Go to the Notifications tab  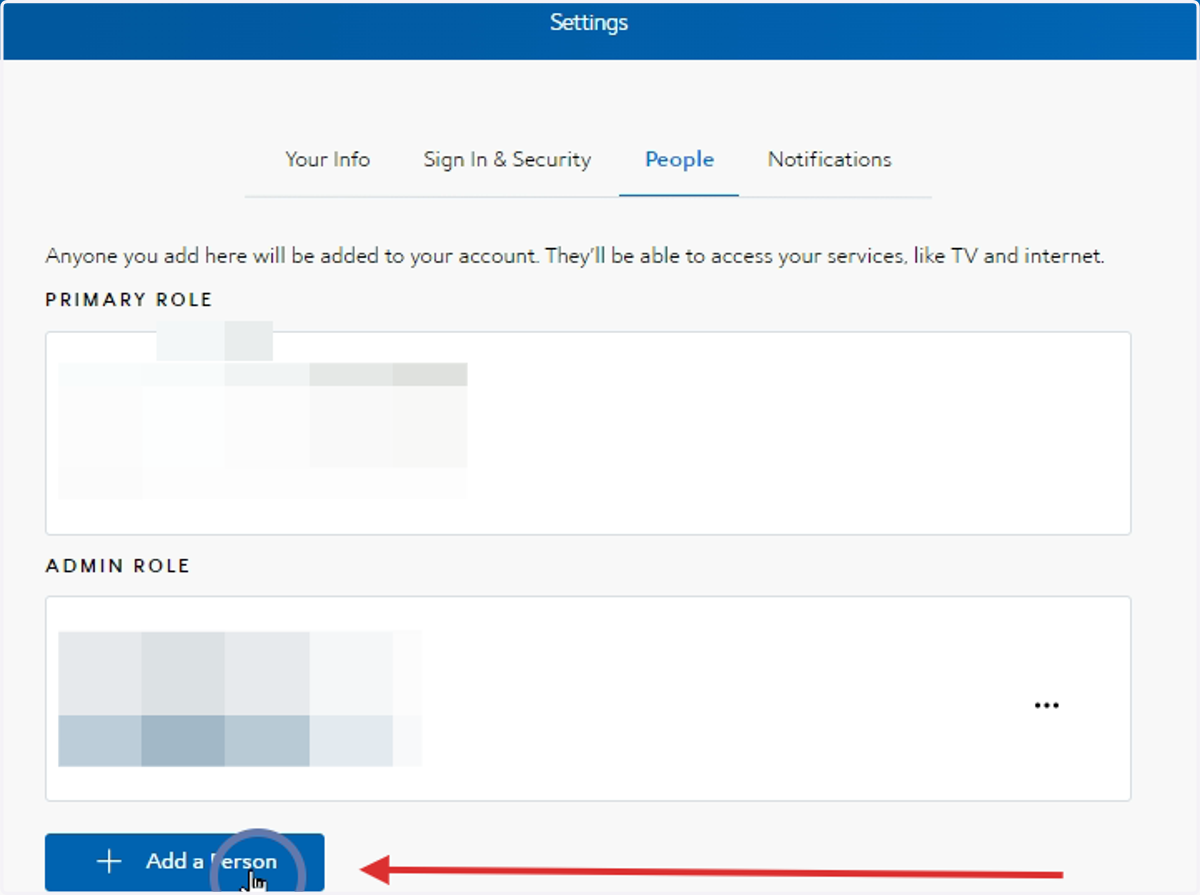[829, 159]
